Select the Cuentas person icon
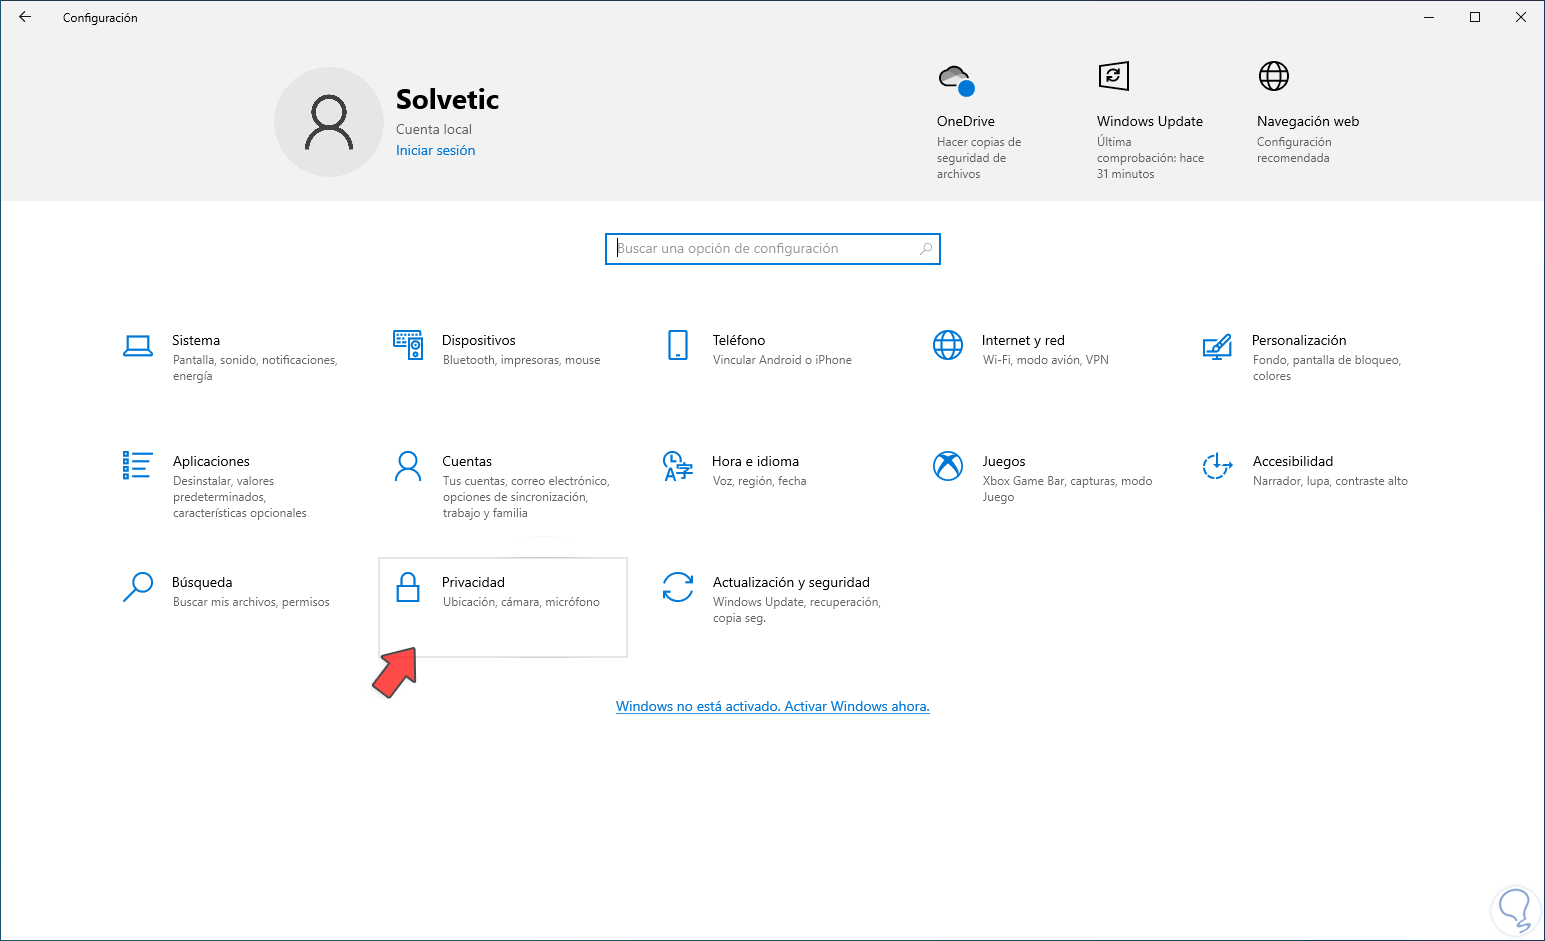 point(408,466)
